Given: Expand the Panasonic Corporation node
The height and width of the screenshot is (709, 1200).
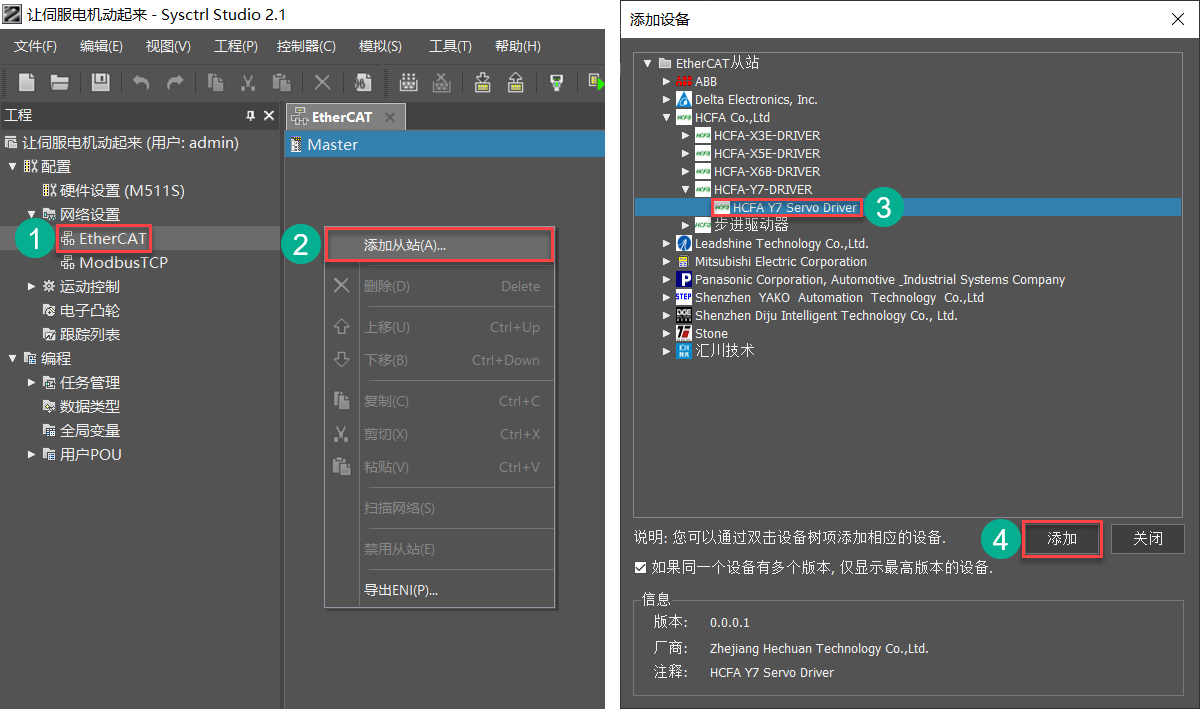Looking at the screenshot, I should coord(667,279).
